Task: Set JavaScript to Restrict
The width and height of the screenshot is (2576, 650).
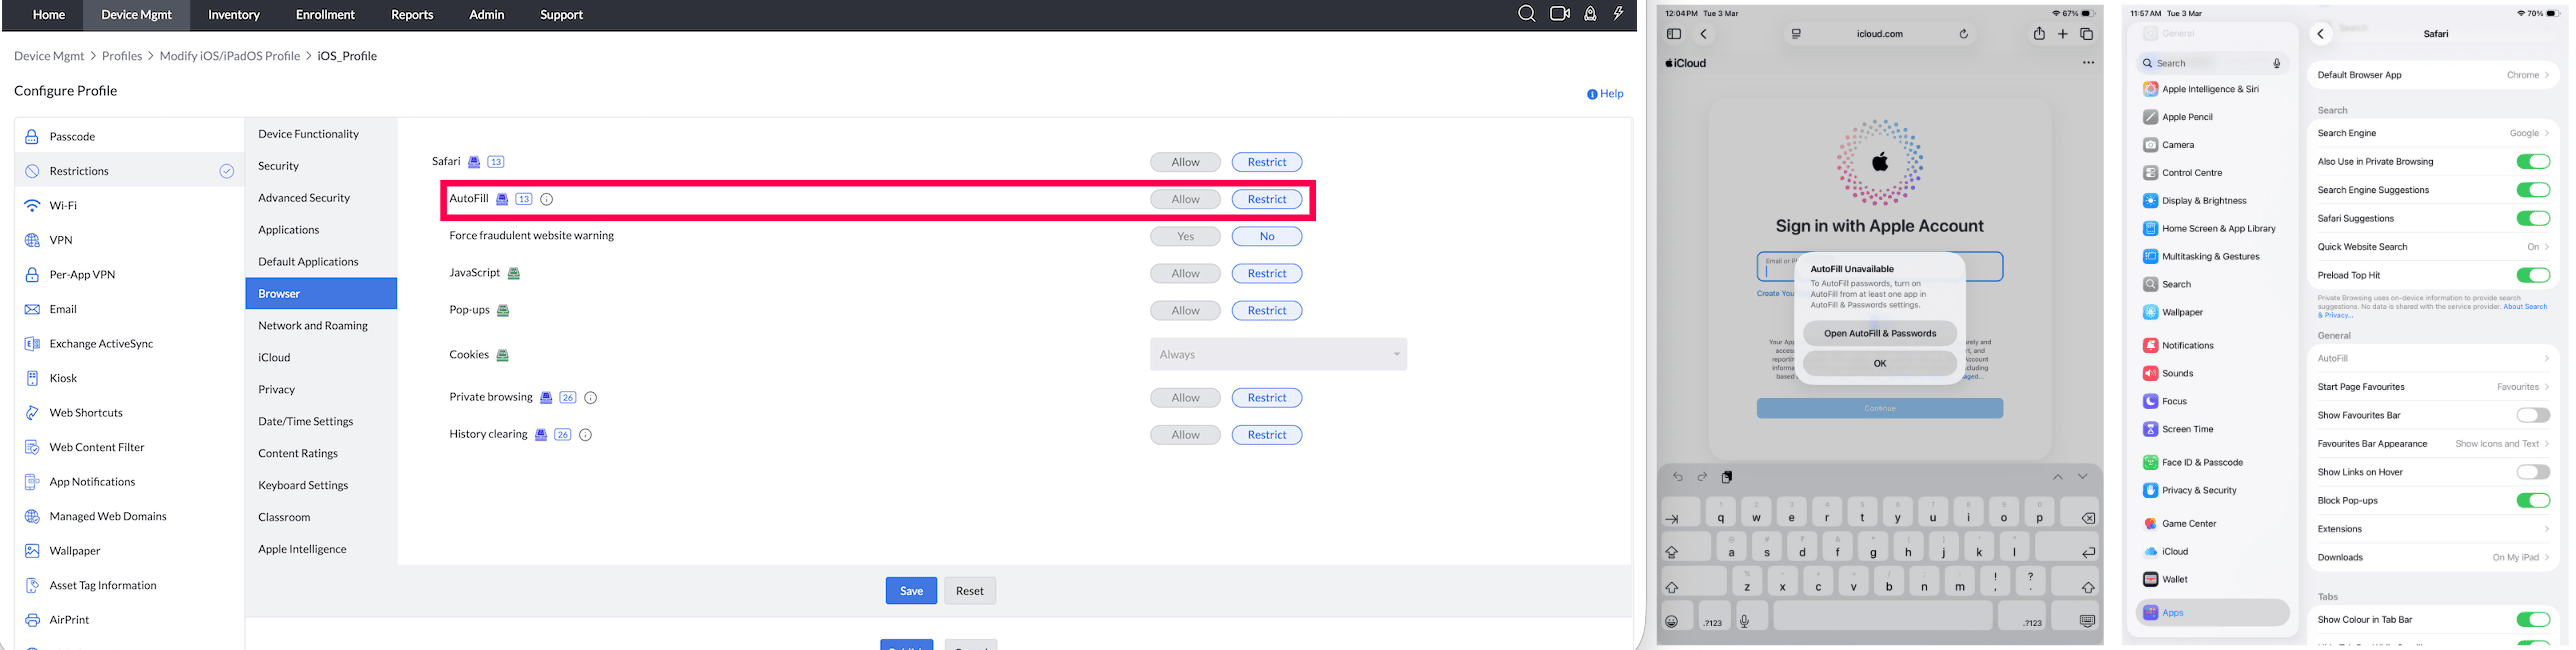Action: tap(1267, 273)
